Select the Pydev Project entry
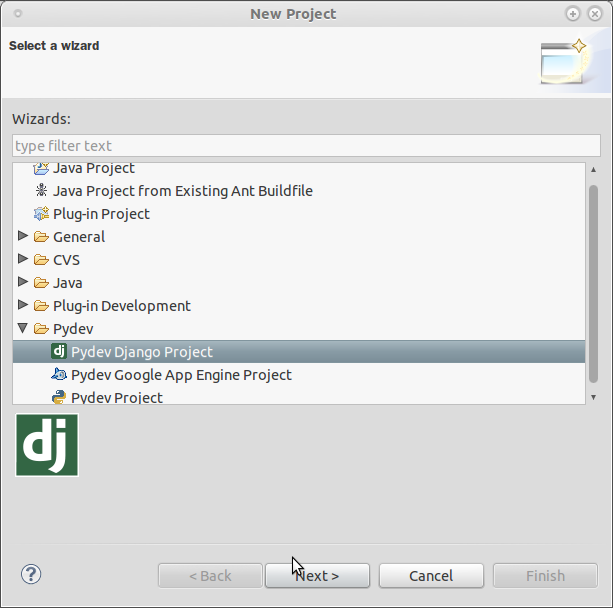This screenshot has width=613, height=608. tap(117, 398)
